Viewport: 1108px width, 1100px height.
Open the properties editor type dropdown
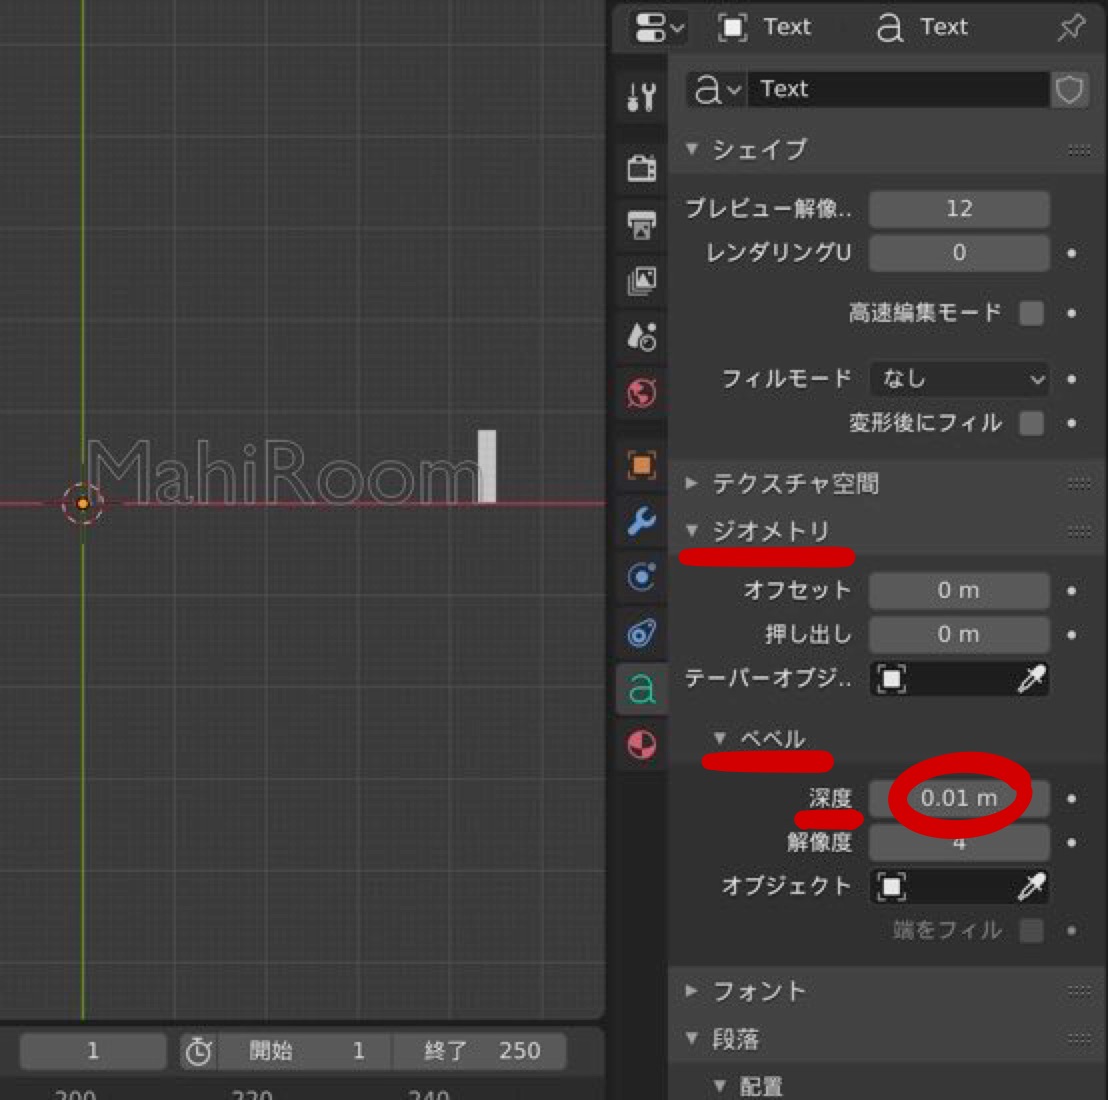659,28
